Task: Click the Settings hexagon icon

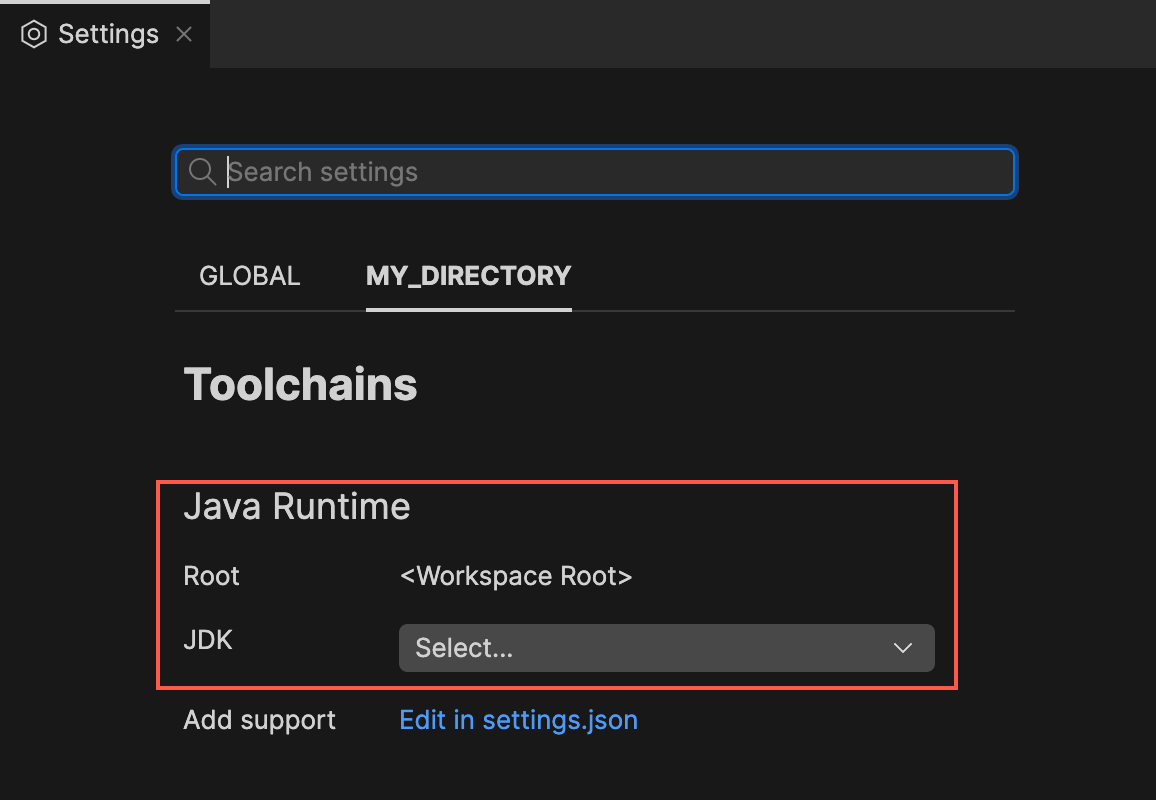Action: click(33, 33)
